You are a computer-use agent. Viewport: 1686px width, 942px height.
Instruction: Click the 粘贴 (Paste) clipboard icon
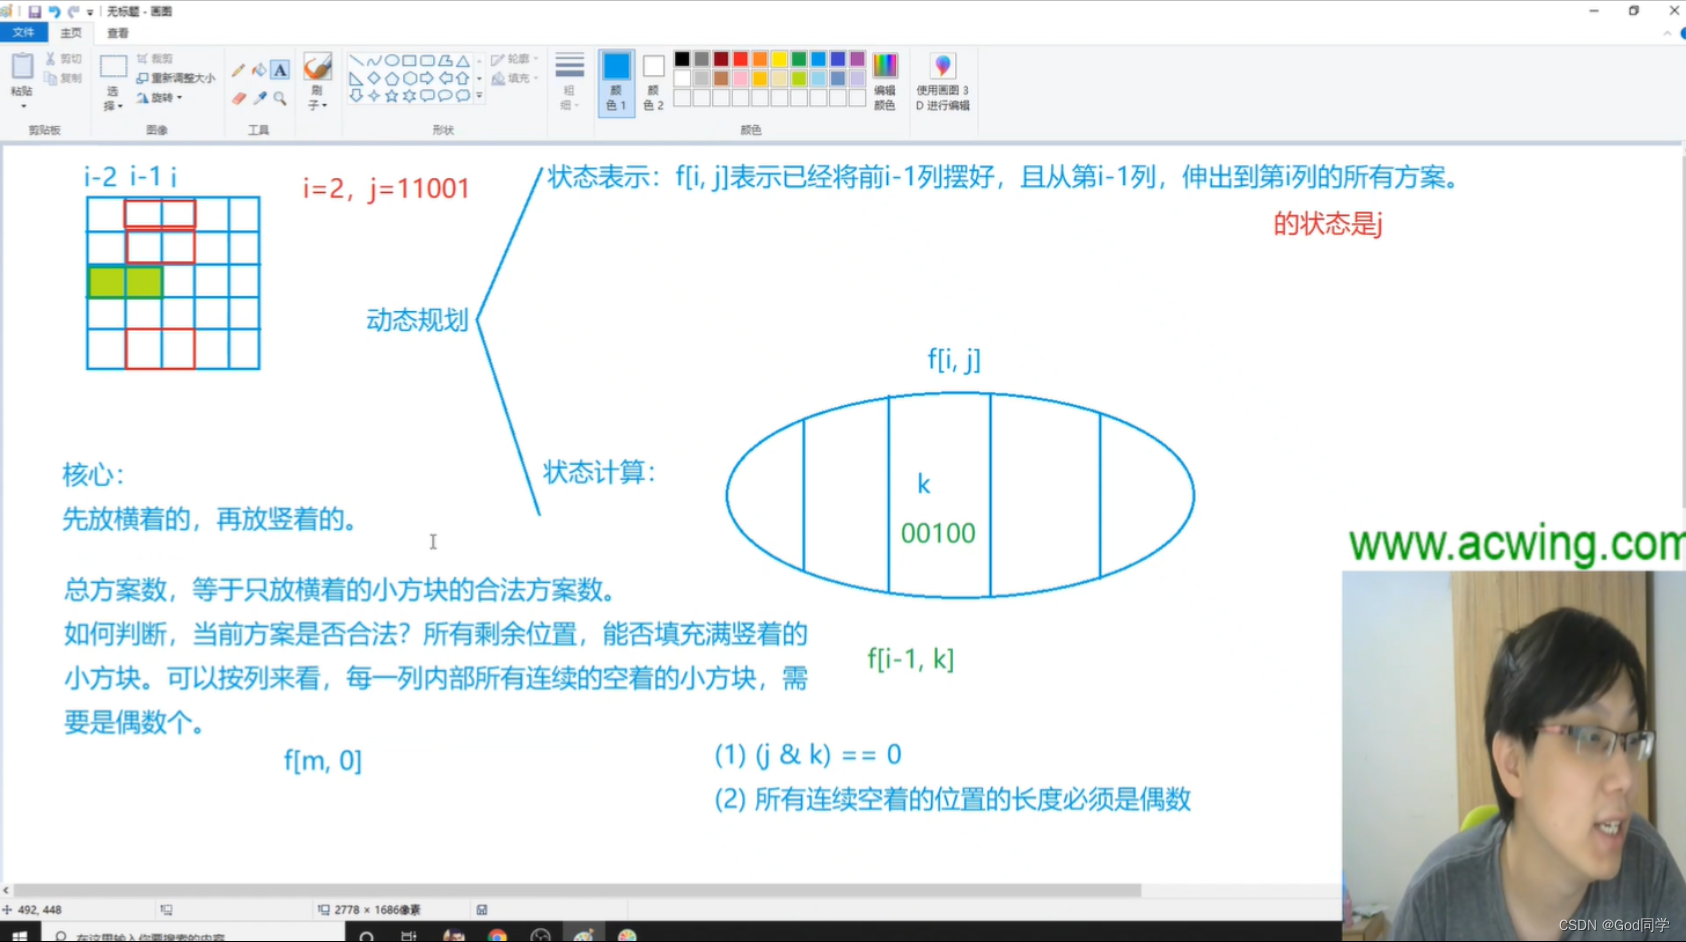coord(22,67)
